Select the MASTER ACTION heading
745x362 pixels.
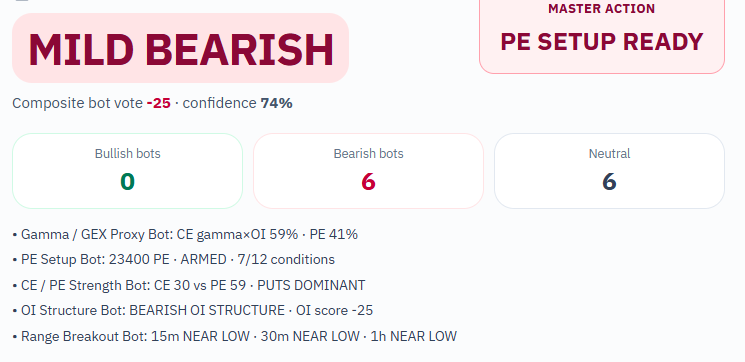click(602, 9)
